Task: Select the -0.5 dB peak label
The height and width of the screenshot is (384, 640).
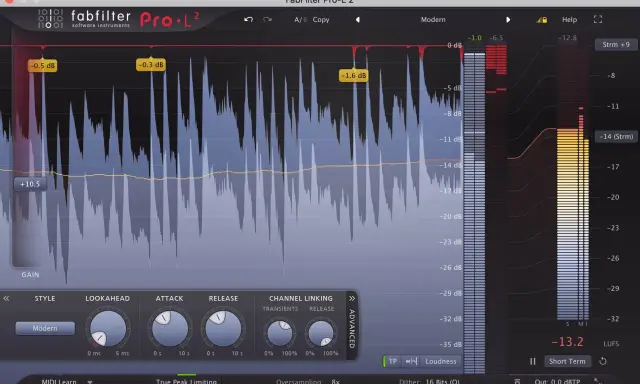Action: tap(42, 65)
